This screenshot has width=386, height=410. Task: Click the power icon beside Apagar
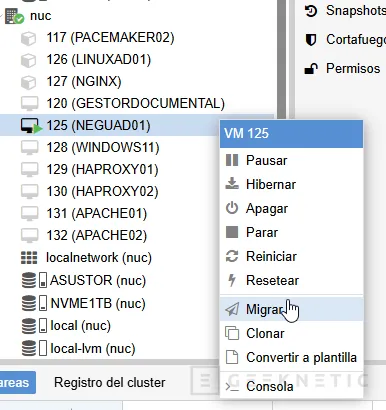[x=232, y=208]
